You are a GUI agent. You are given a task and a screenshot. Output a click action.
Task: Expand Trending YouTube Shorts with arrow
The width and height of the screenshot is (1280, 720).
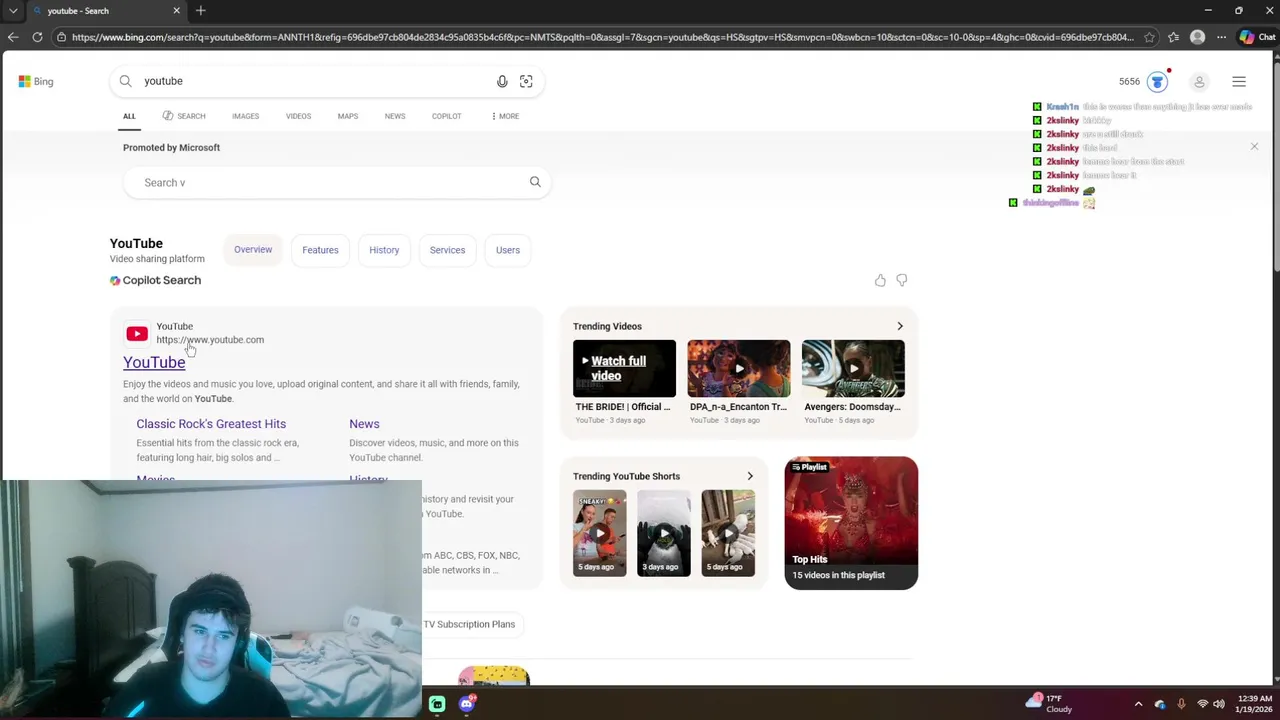point(750,476)
